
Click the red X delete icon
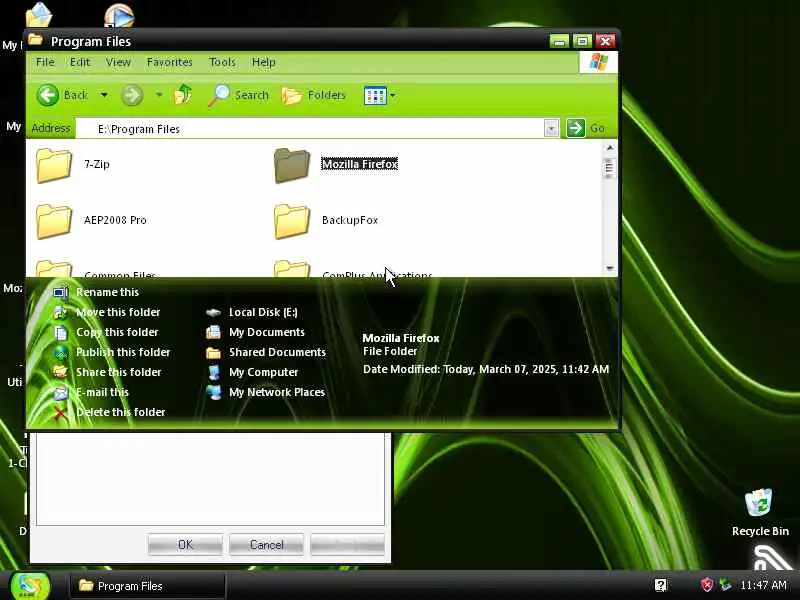(60, 412)
